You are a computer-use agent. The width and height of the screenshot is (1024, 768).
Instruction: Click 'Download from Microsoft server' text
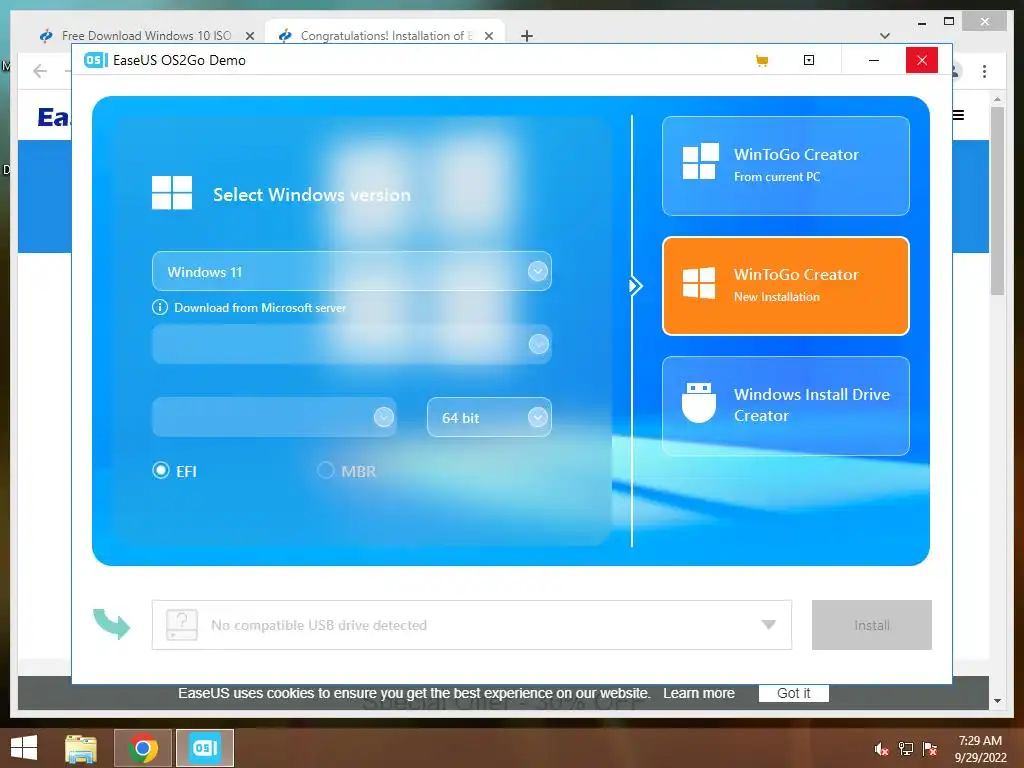[x=260, y=308]
